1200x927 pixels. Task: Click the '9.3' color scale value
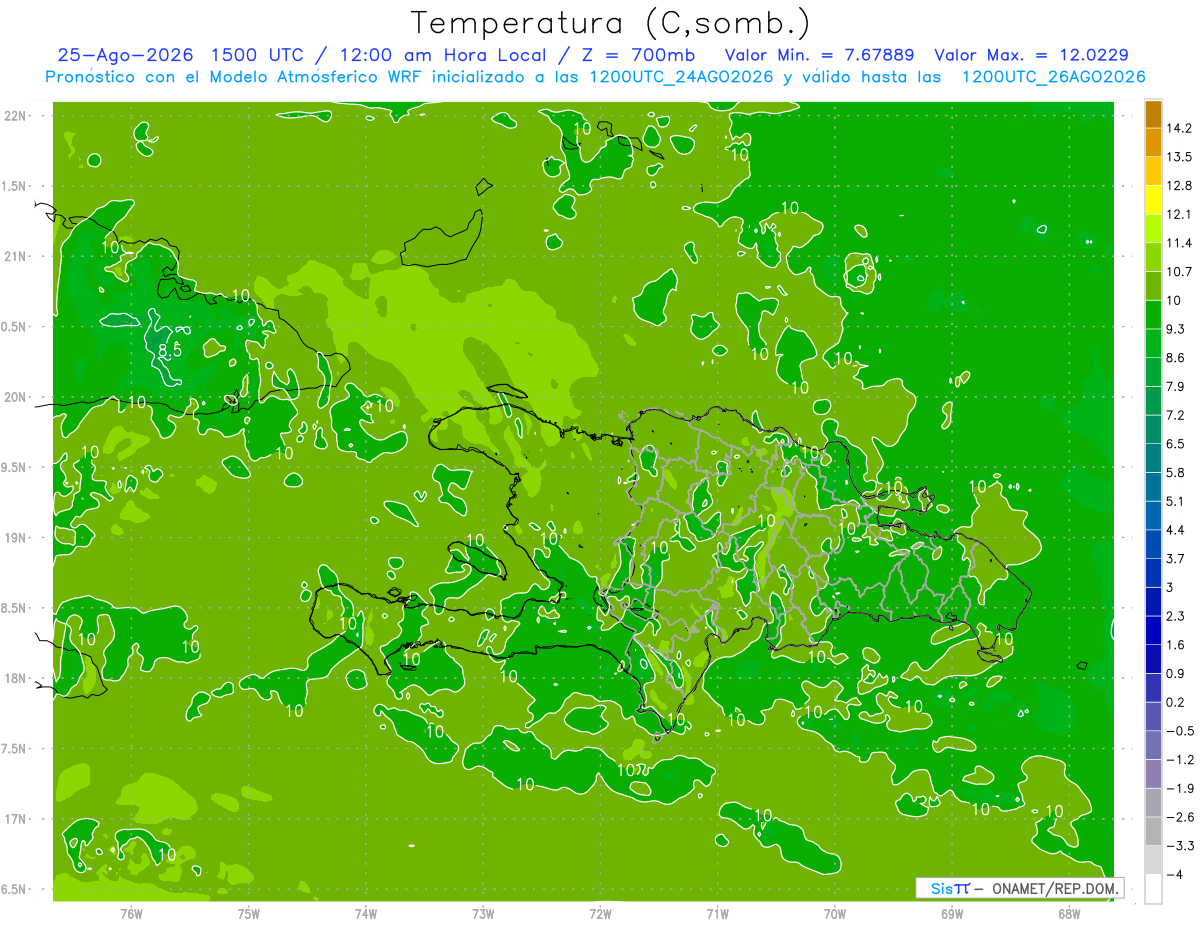pos(1177,329)
